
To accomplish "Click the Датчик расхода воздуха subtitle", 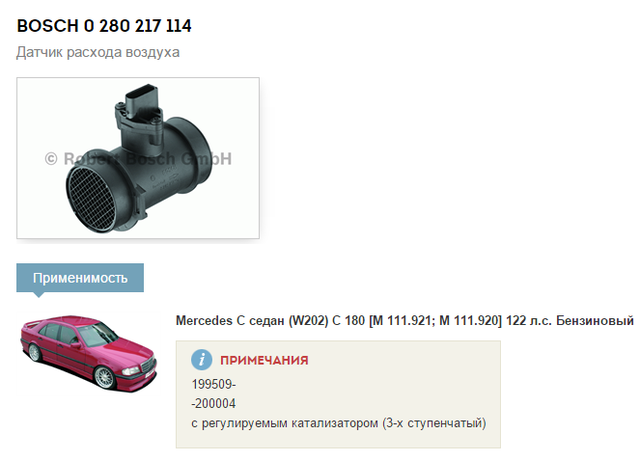I will pyautogui.click(x=98, y=52).
